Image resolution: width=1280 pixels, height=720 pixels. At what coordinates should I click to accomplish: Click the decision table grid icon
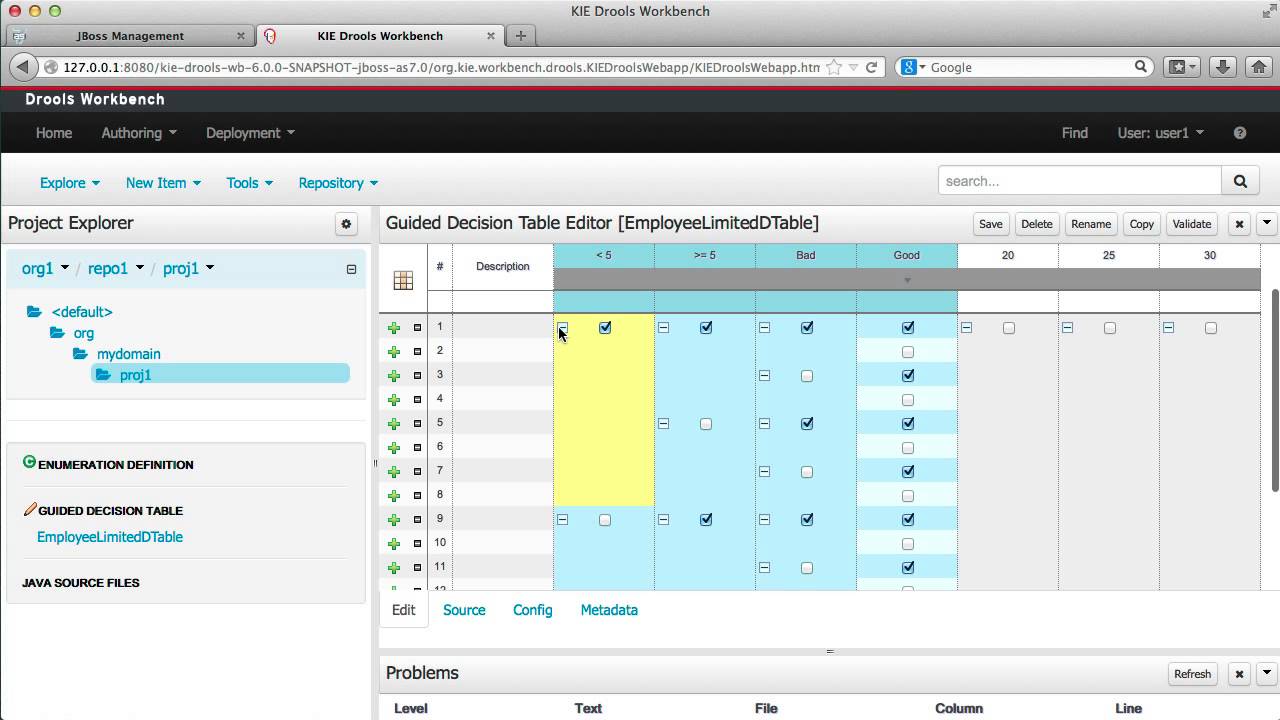pyautogui.click(x=403, y=281)
